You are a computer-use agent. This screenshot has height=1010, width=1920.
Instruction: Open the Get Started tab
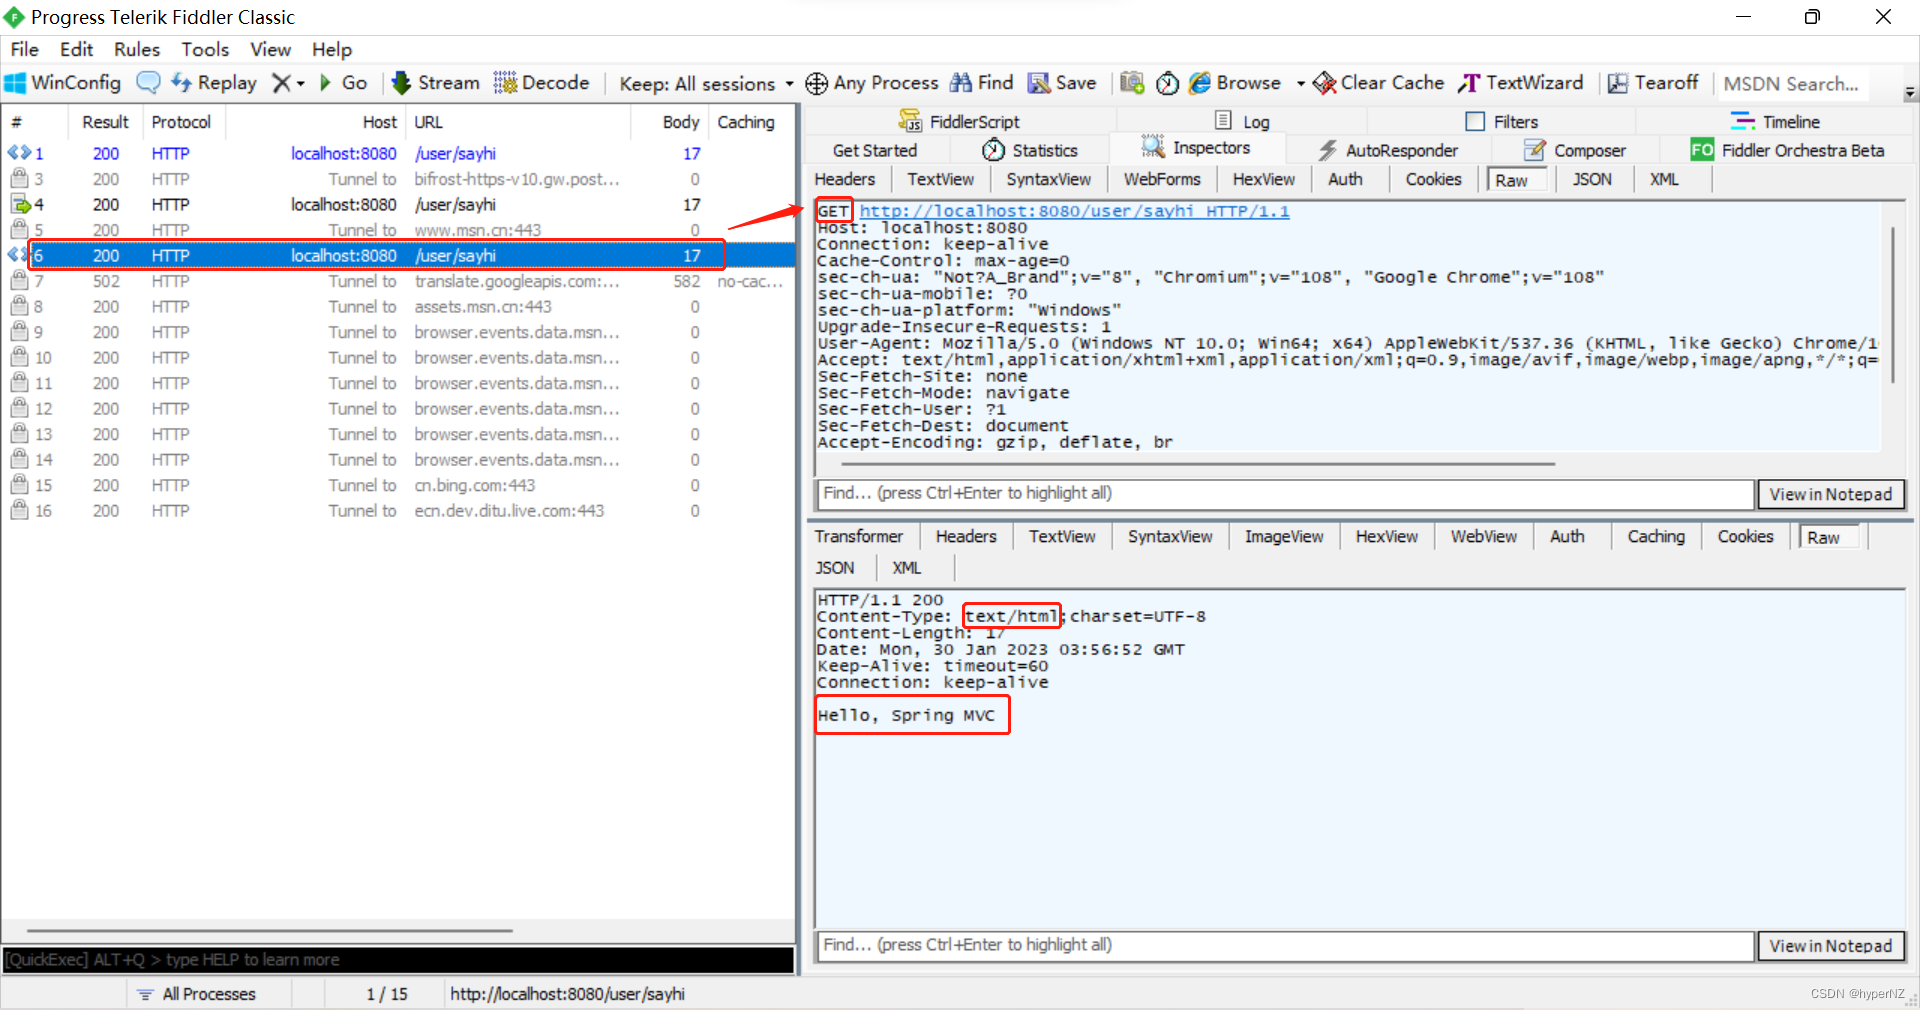875,150
